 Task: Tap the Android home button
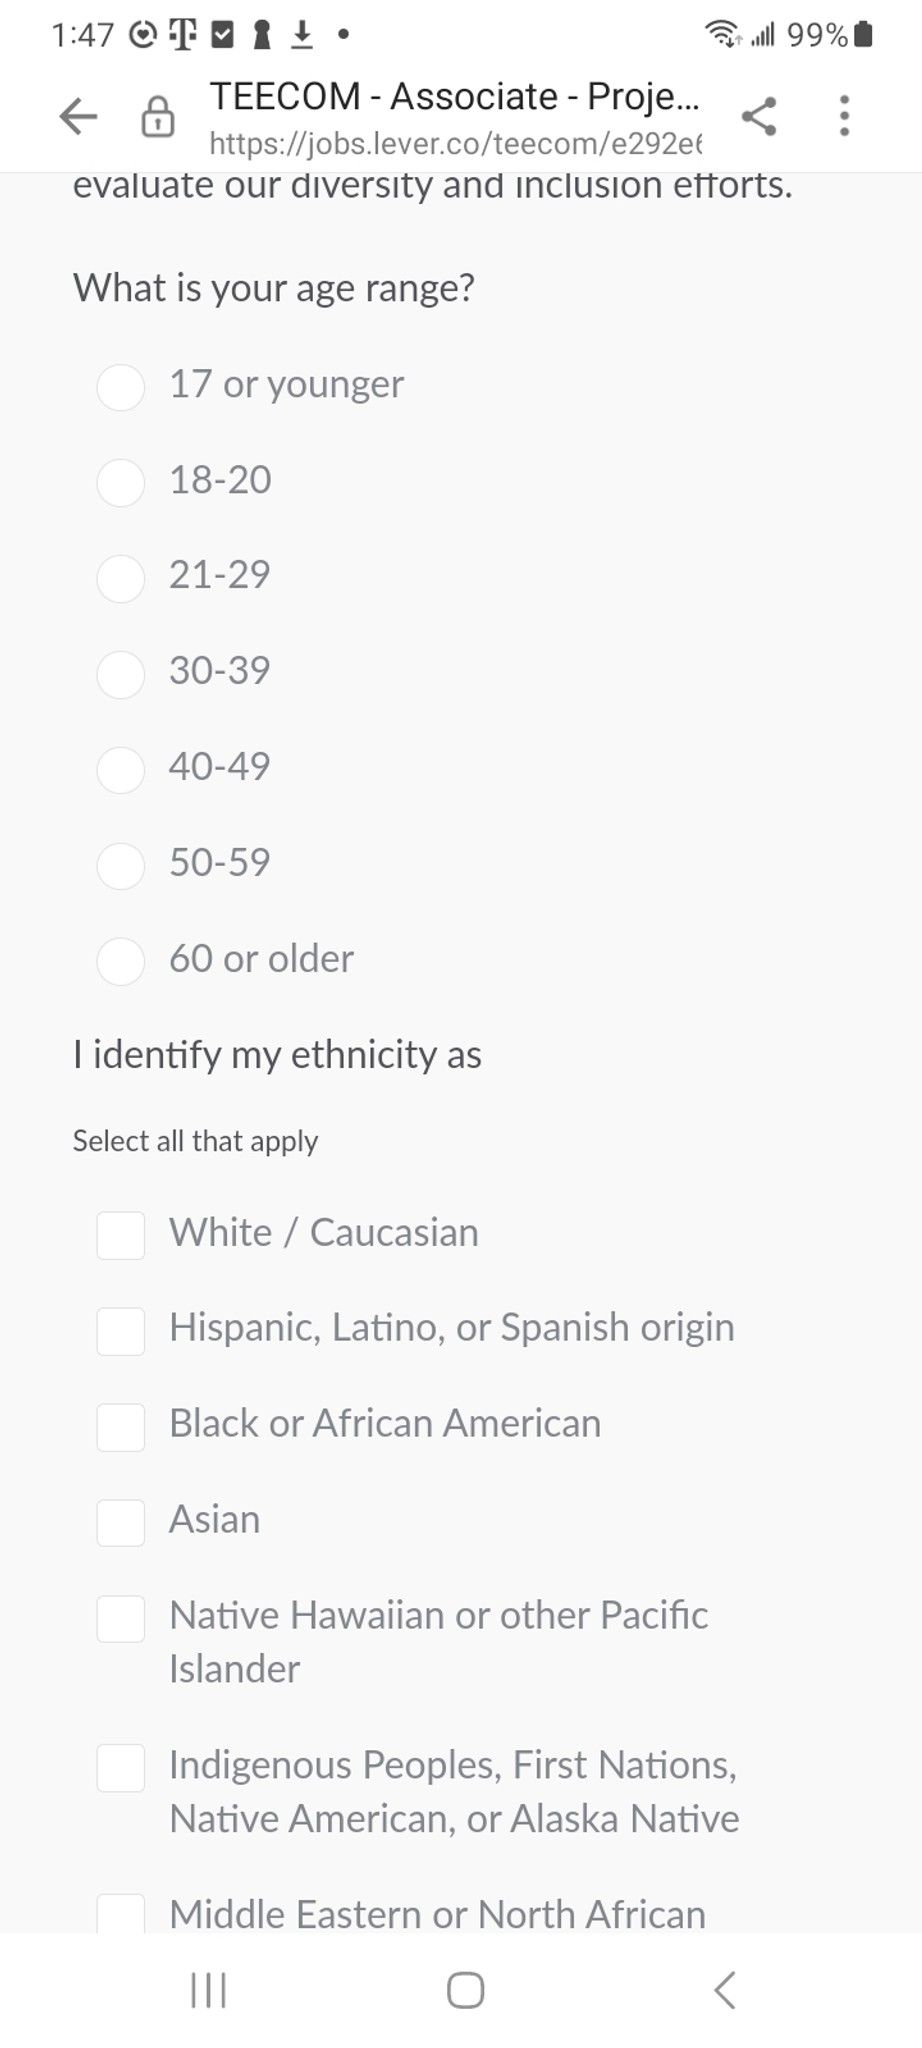[465, 1990]
